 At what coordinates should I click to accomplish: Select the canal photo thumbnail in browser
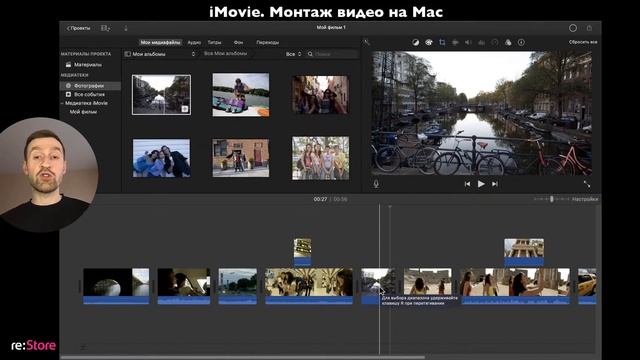[161, 95]
